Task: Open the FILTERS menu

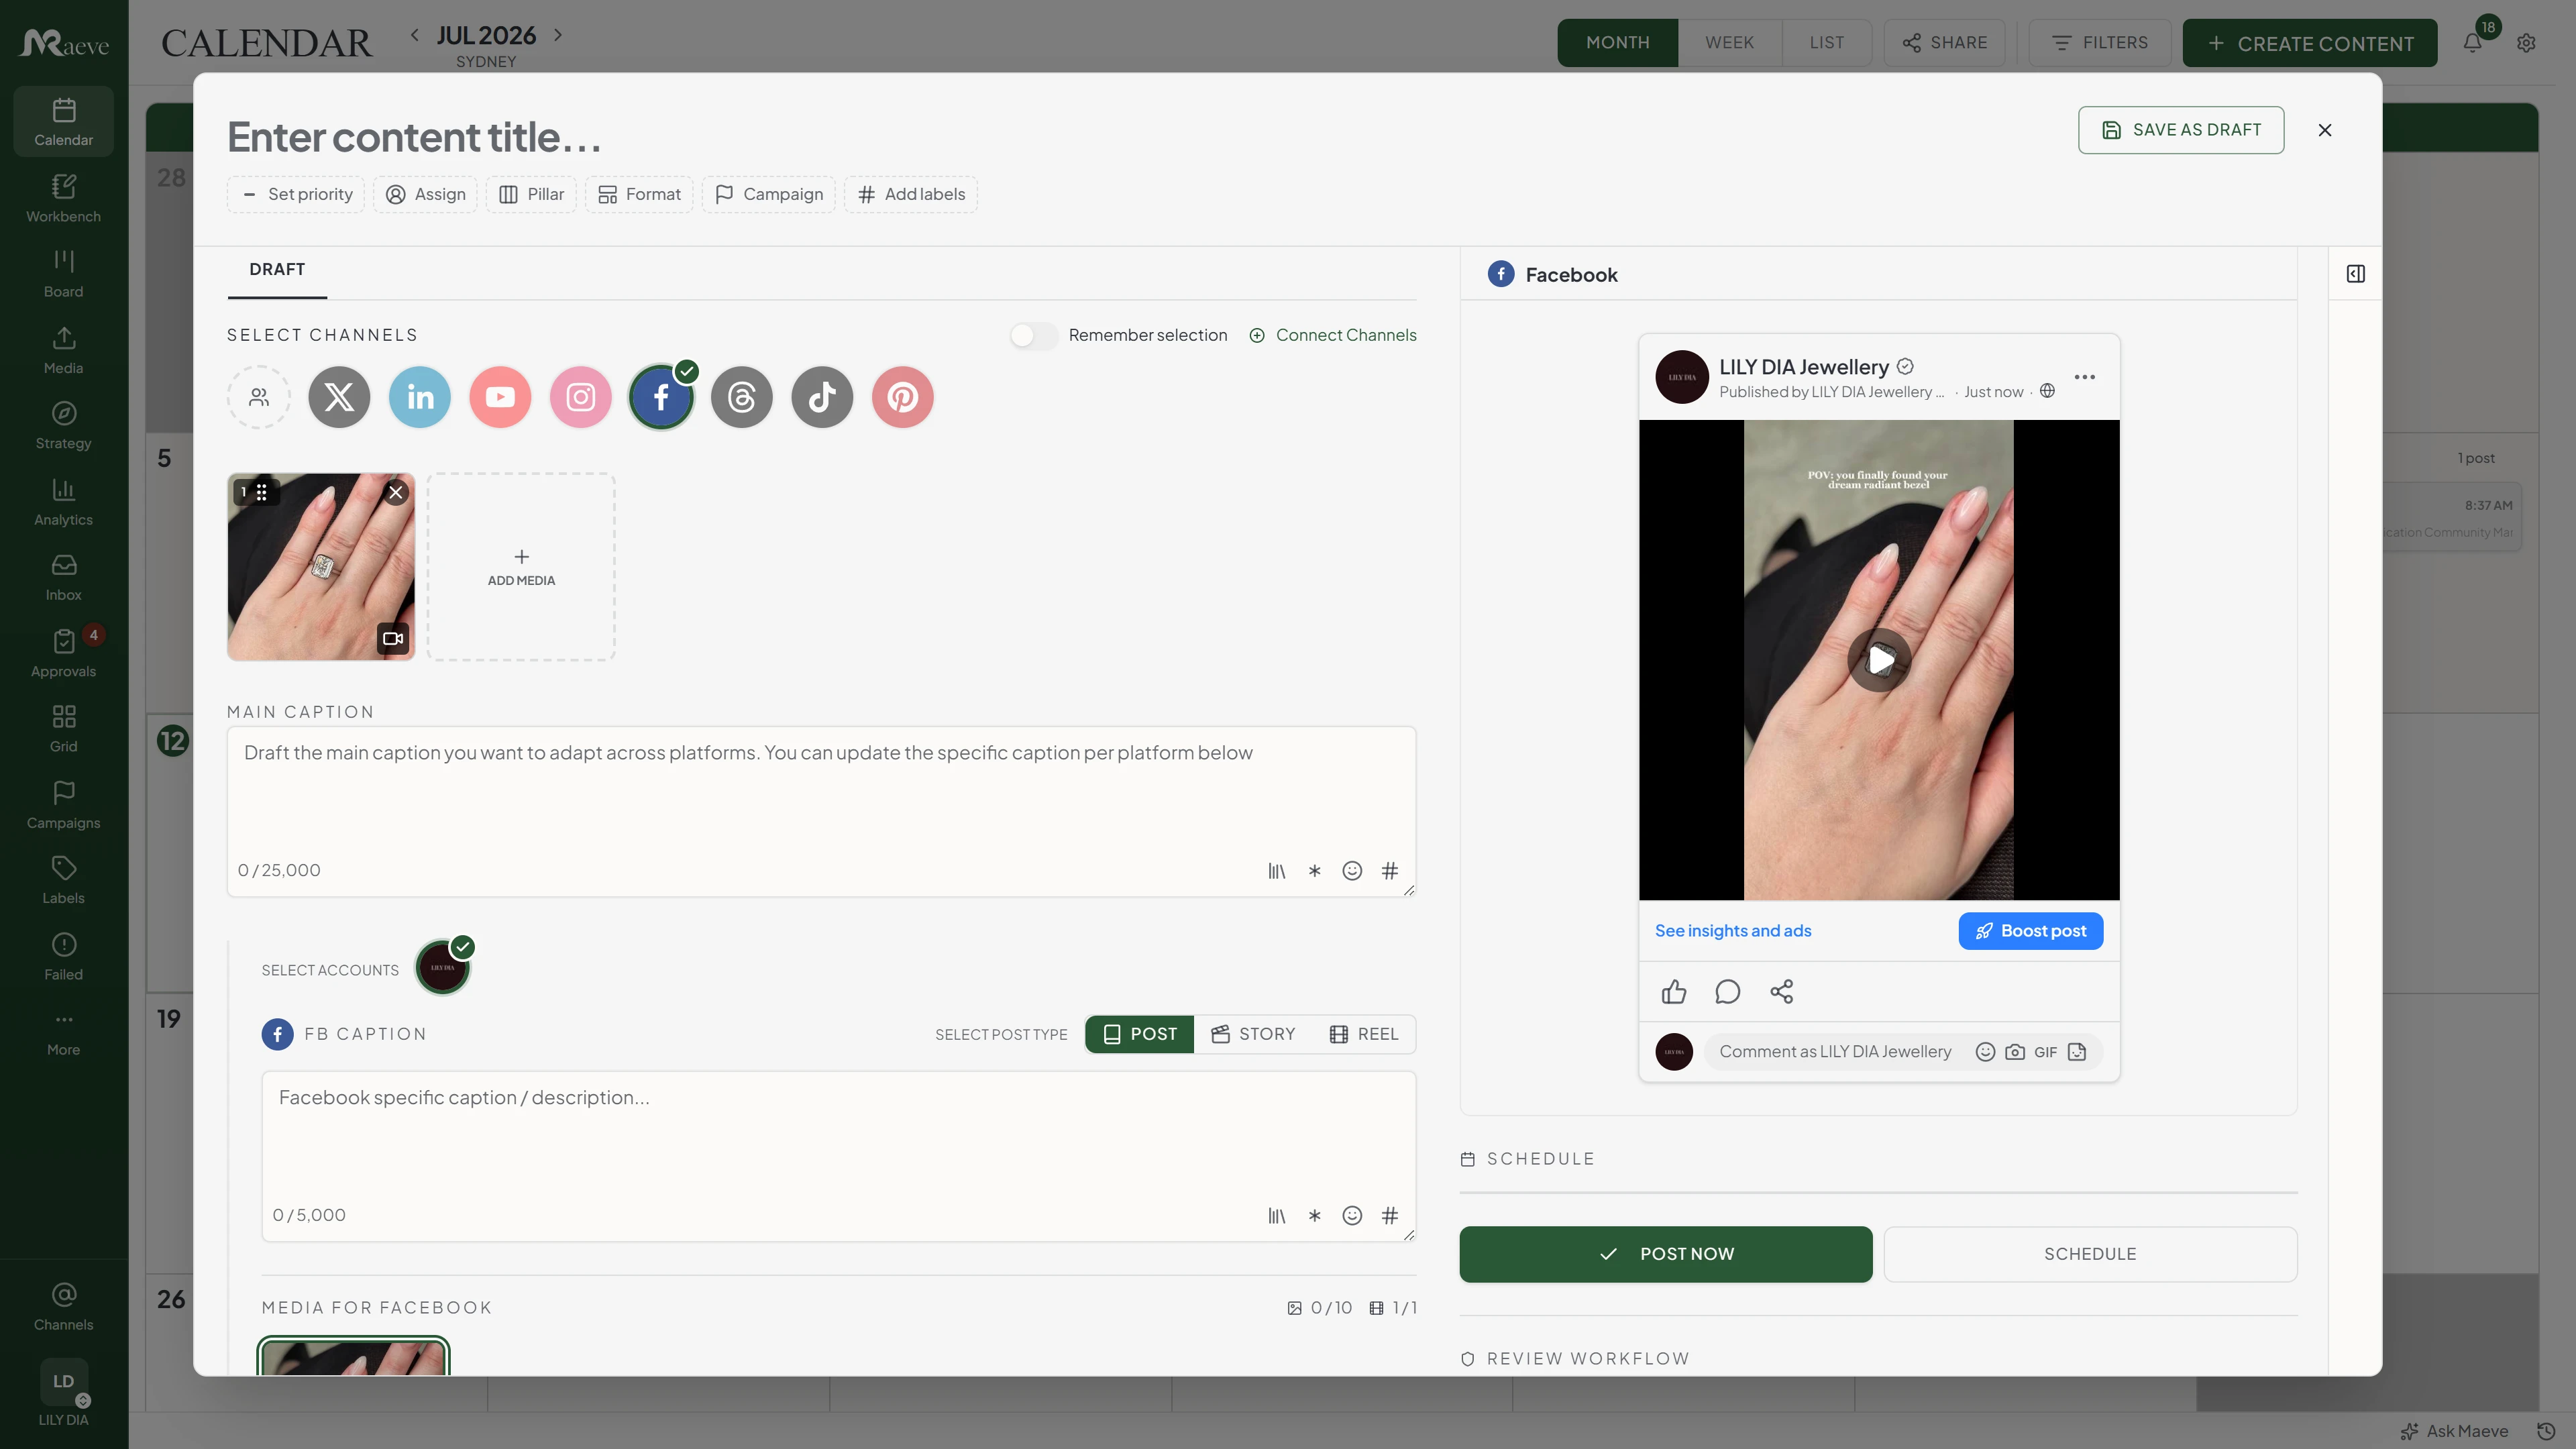Action: (x=2099, y=43)
